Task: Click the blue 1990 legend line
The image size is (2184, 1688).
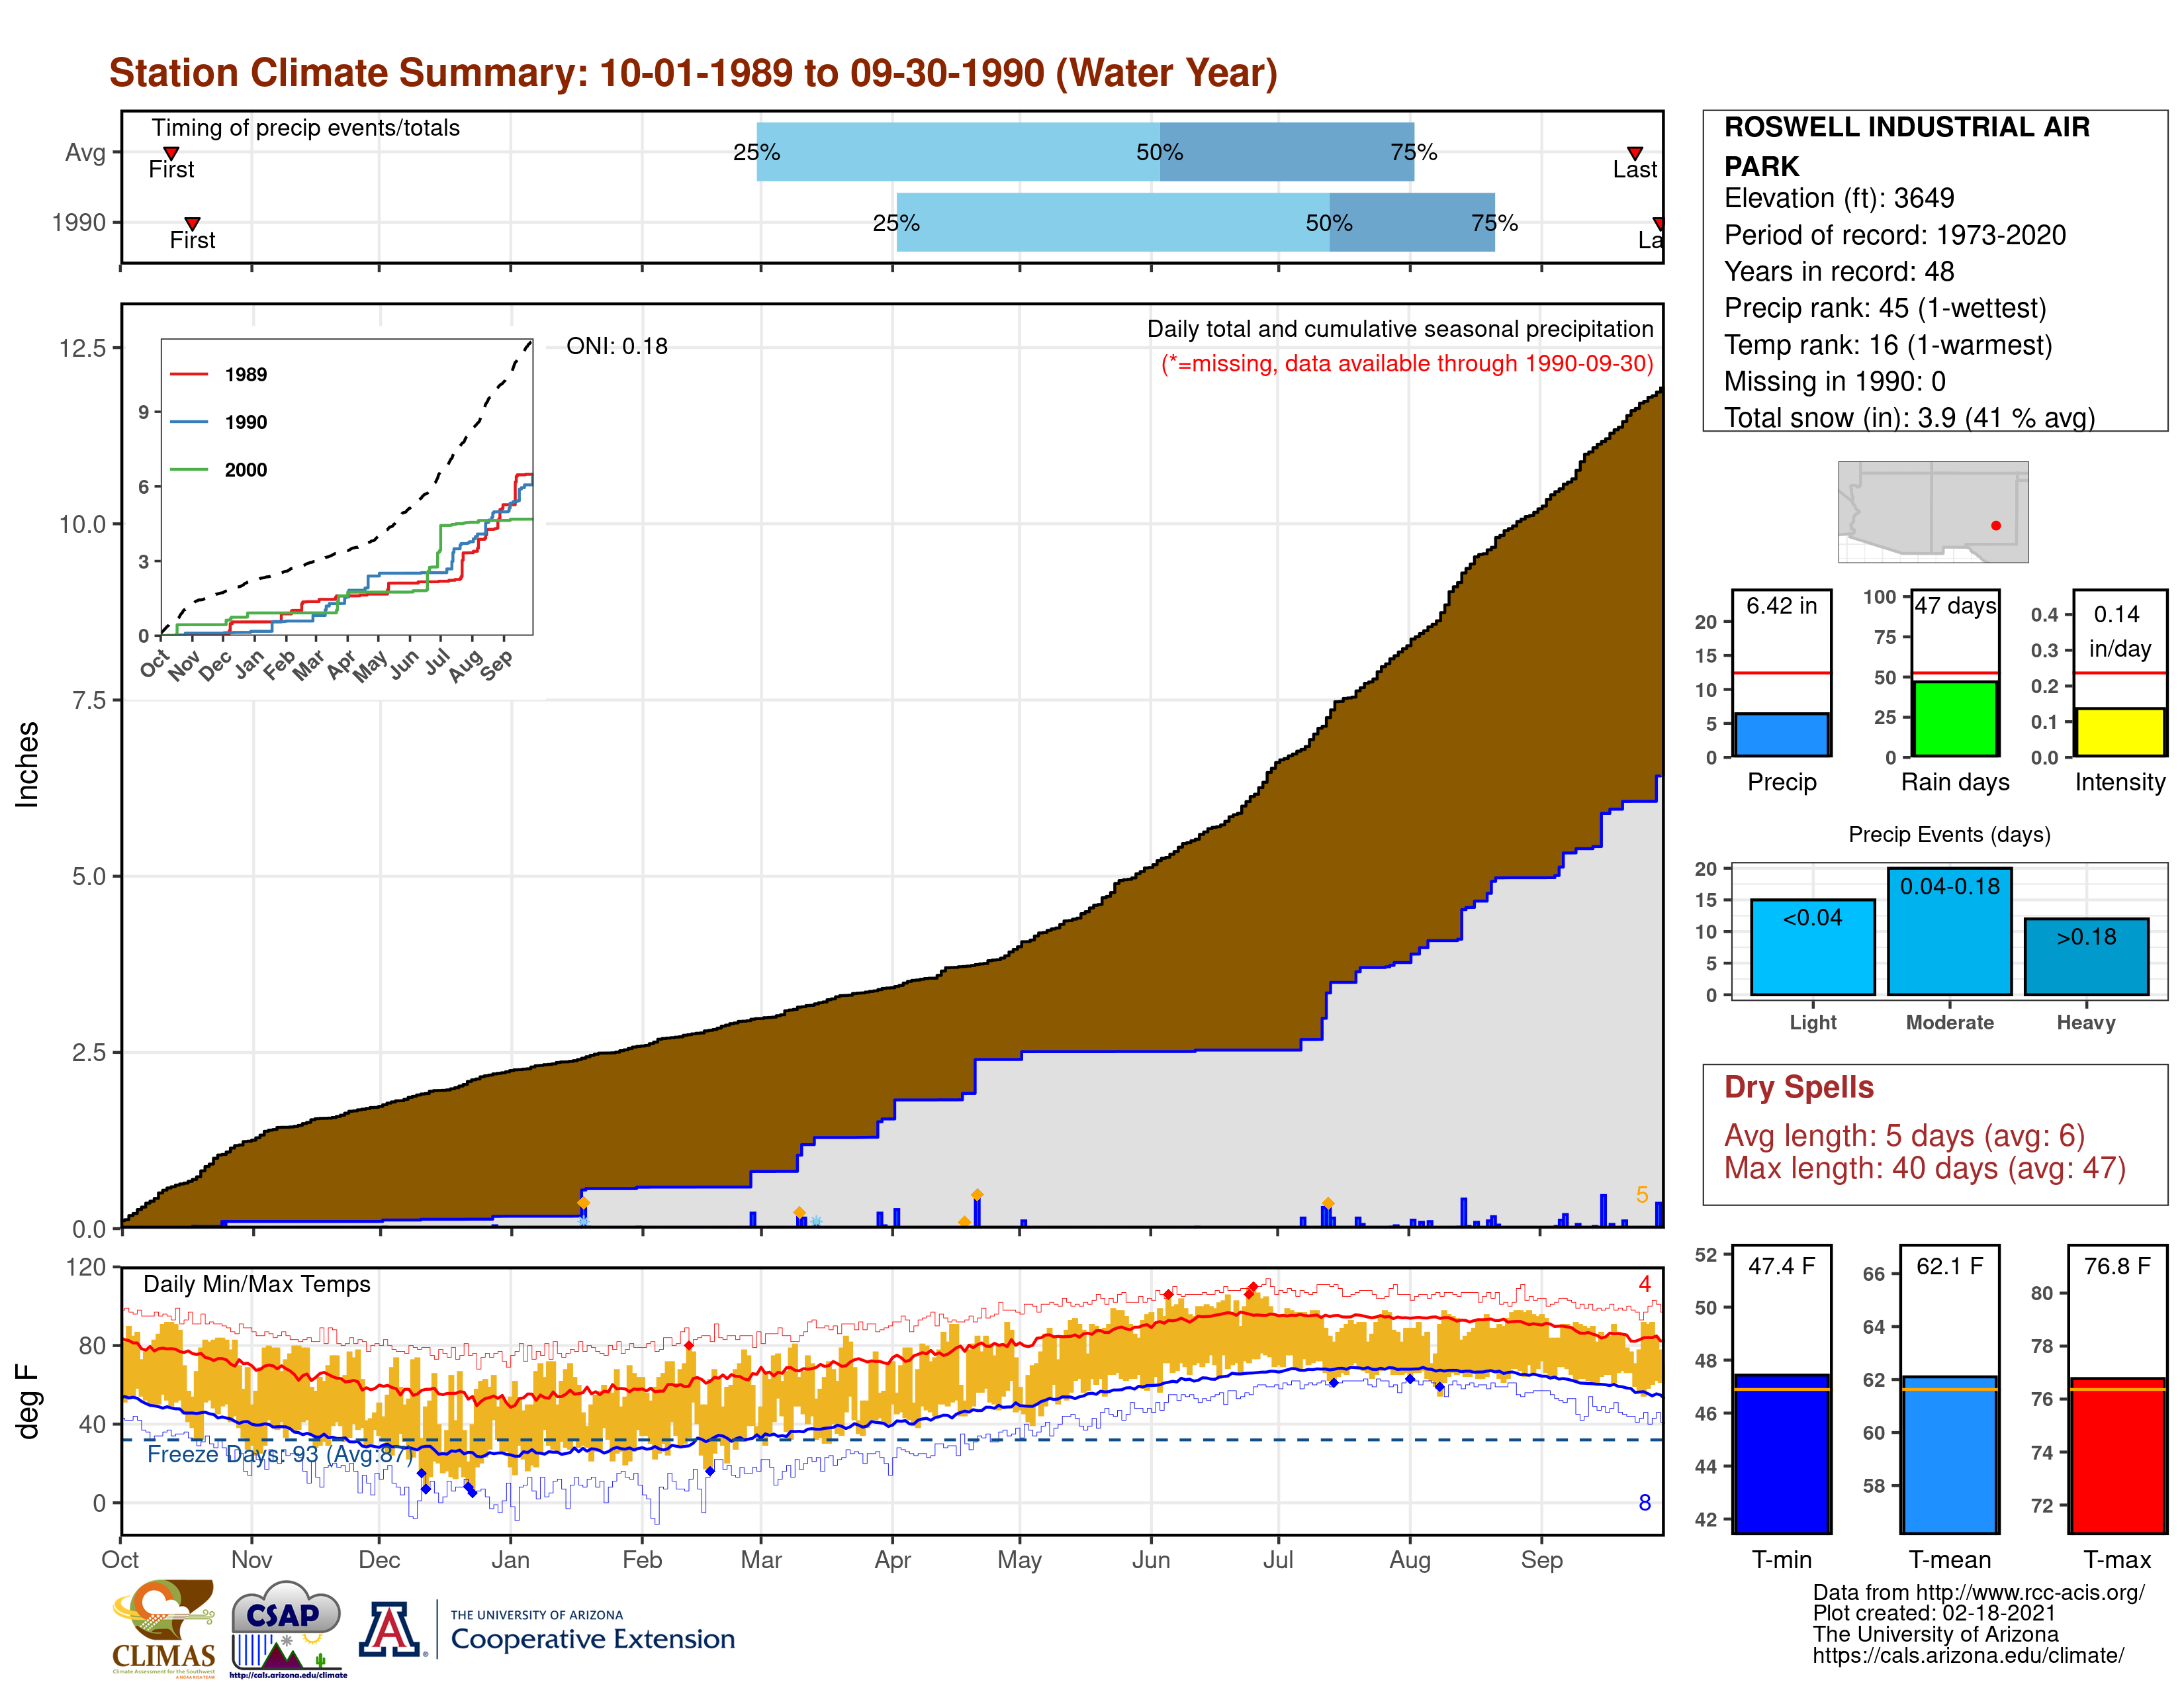Action: pos(189,422)
